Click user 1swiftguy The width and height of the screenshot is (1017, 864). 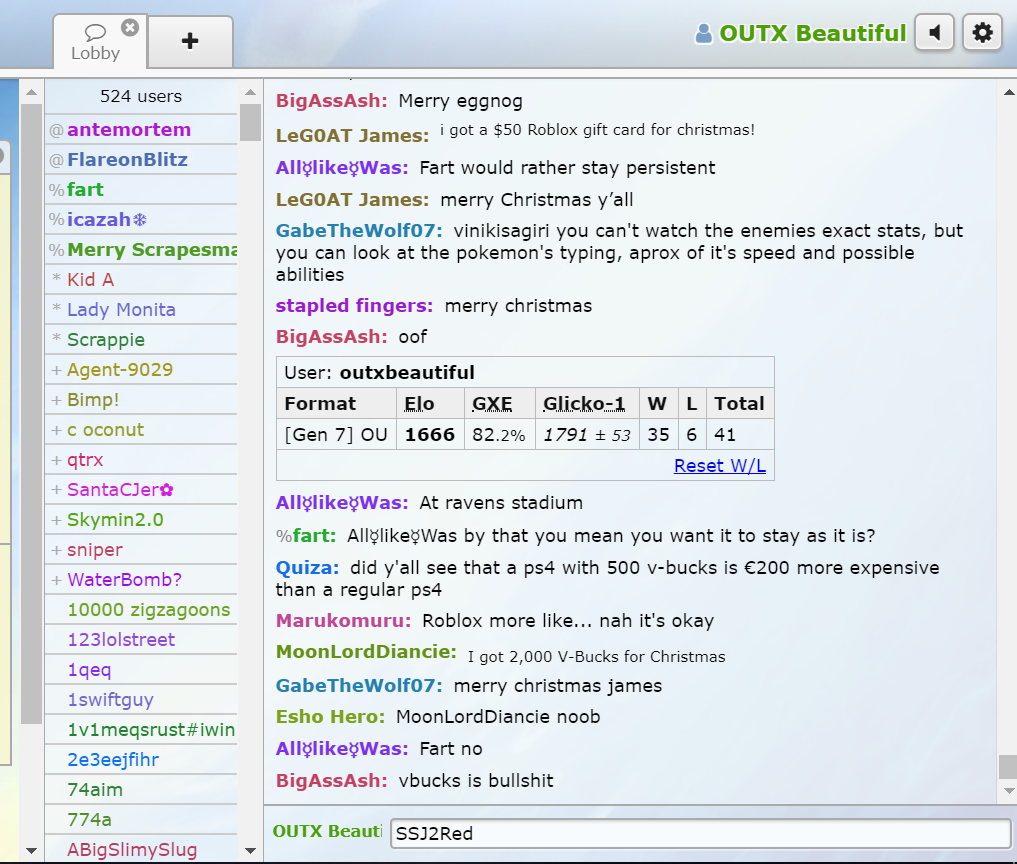[141, 700]
